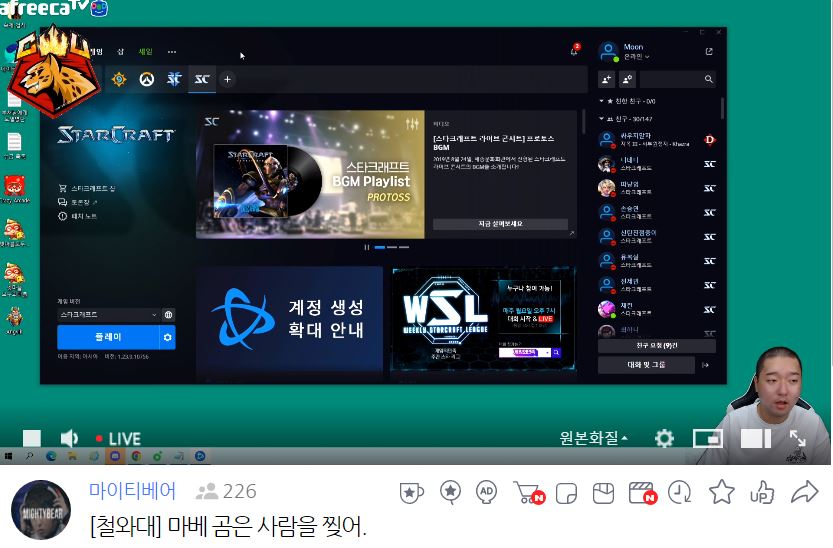This screenshot has height=548, width=833.
Task: Pop out the Battle.net social panel
Action: (709, 52)
